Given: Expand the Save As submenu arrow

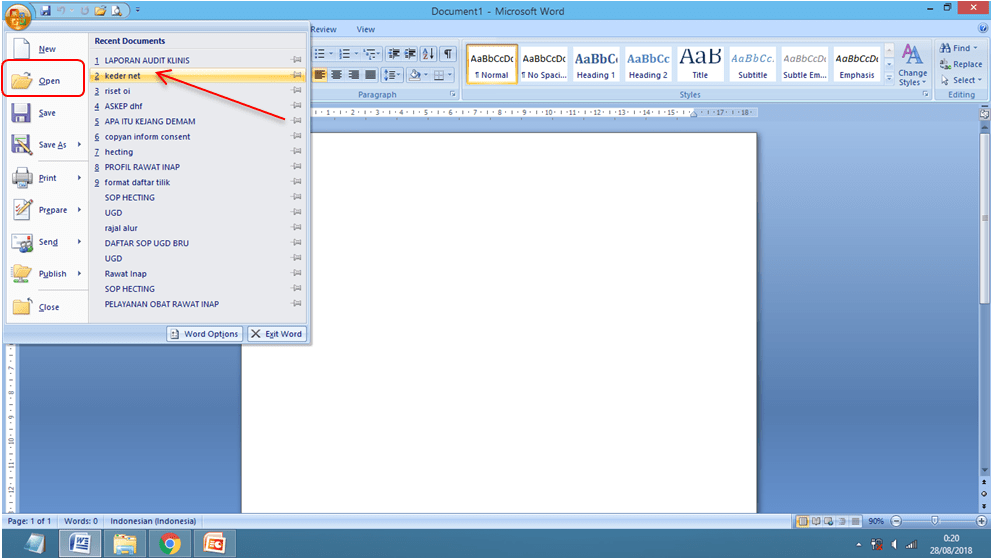Looking at the screenshot, I should pyautogui.click(x=79, y=144).
